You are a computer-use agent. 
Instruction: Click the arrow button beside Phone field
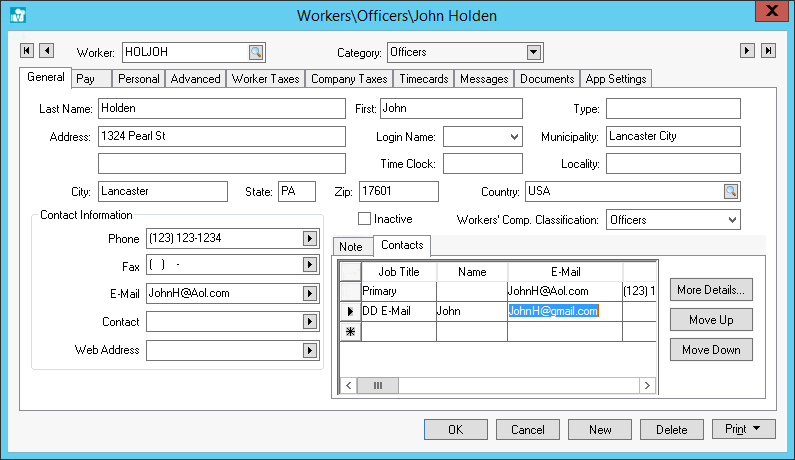tap(309, 239)
